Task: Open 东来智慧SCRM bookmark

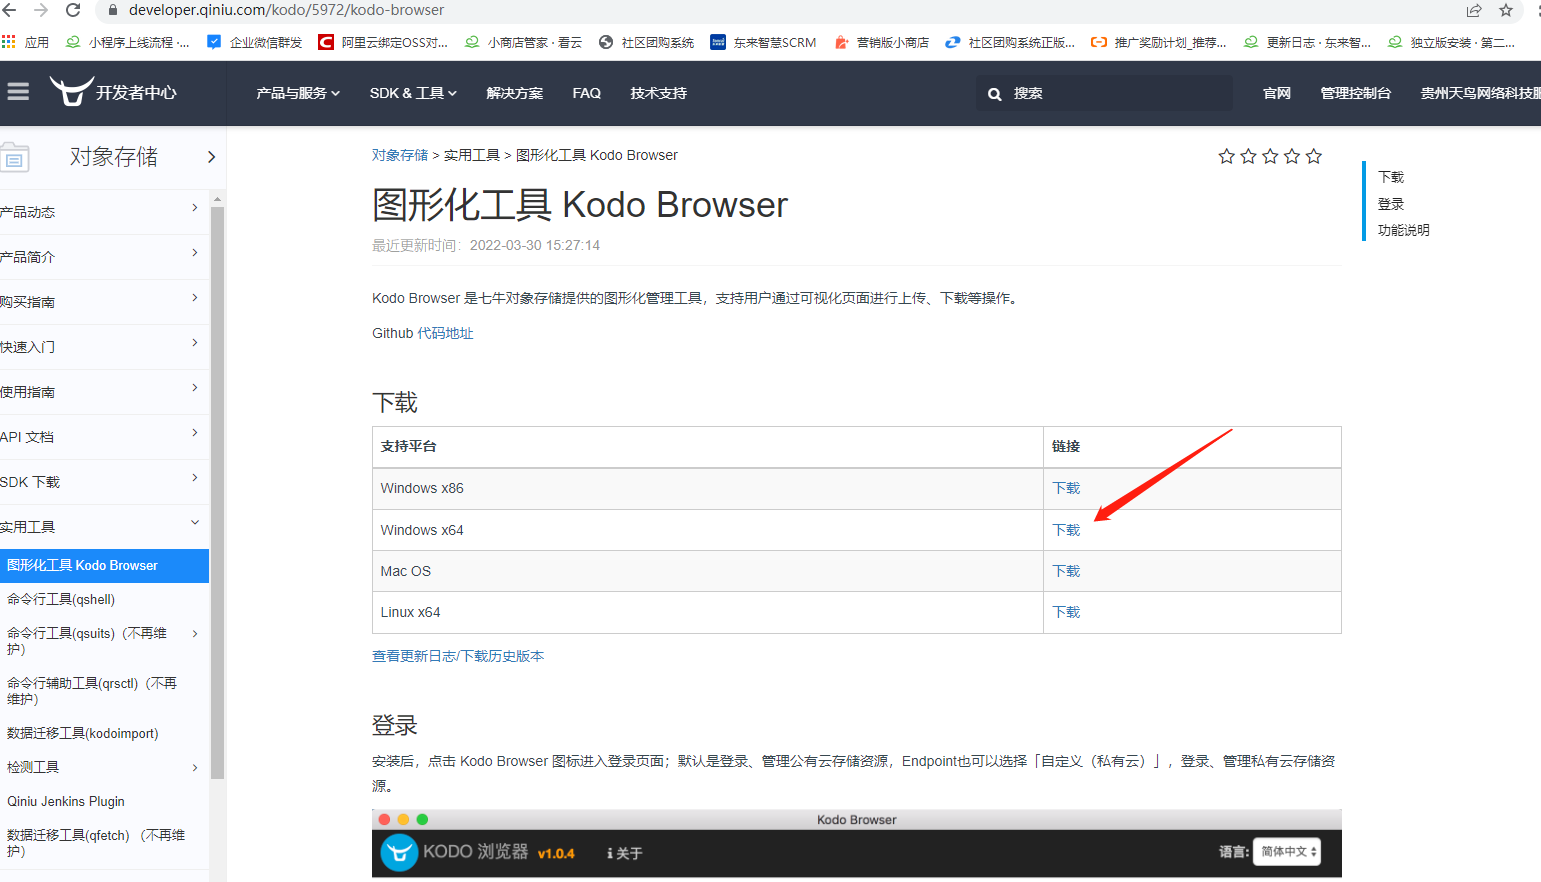Action: (763, 42)
